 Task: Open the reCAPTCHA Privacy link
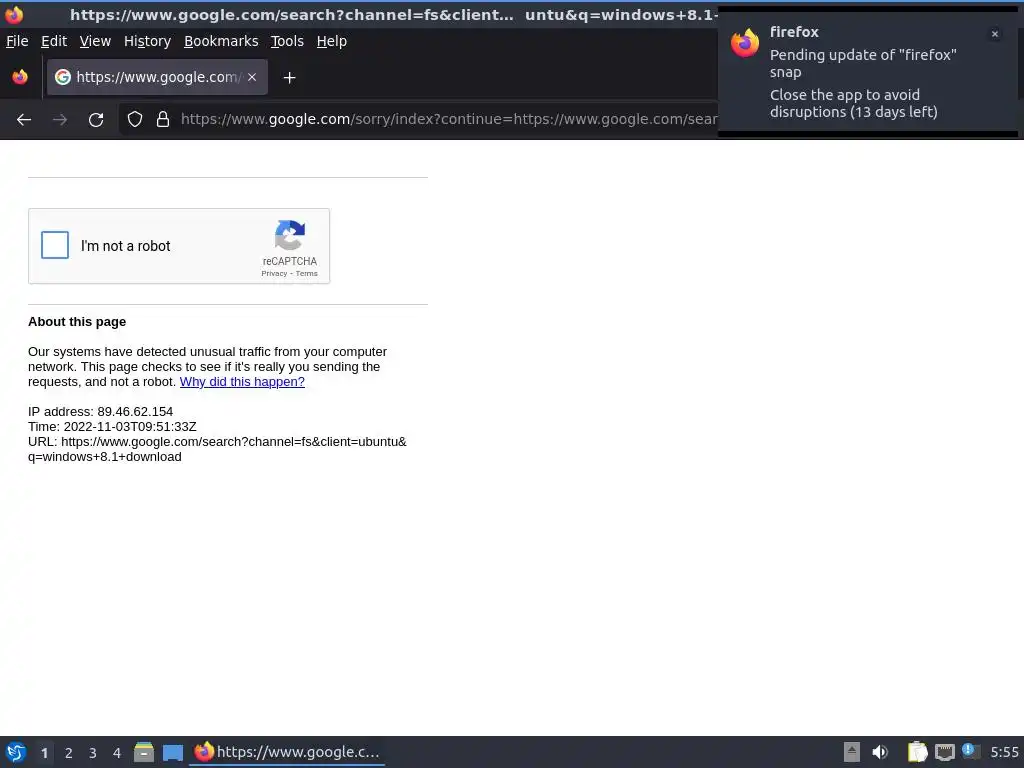tap(274, 274)
